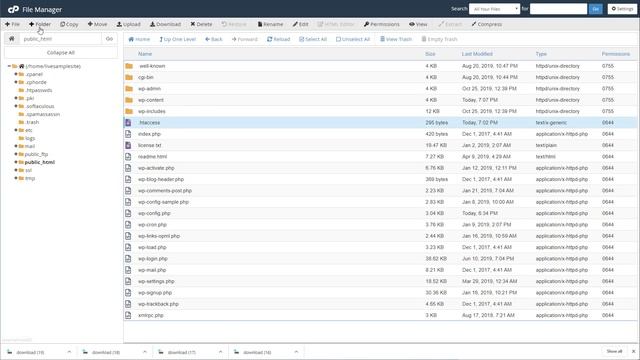640x360 pixels.
Task: Click the cPanel logo in the header
Action: 13,9
